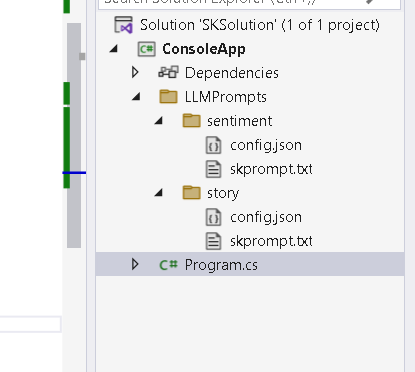Collapse the sentiment folder
The width and height of the screenshot is (415, 372).
point(159,121)
